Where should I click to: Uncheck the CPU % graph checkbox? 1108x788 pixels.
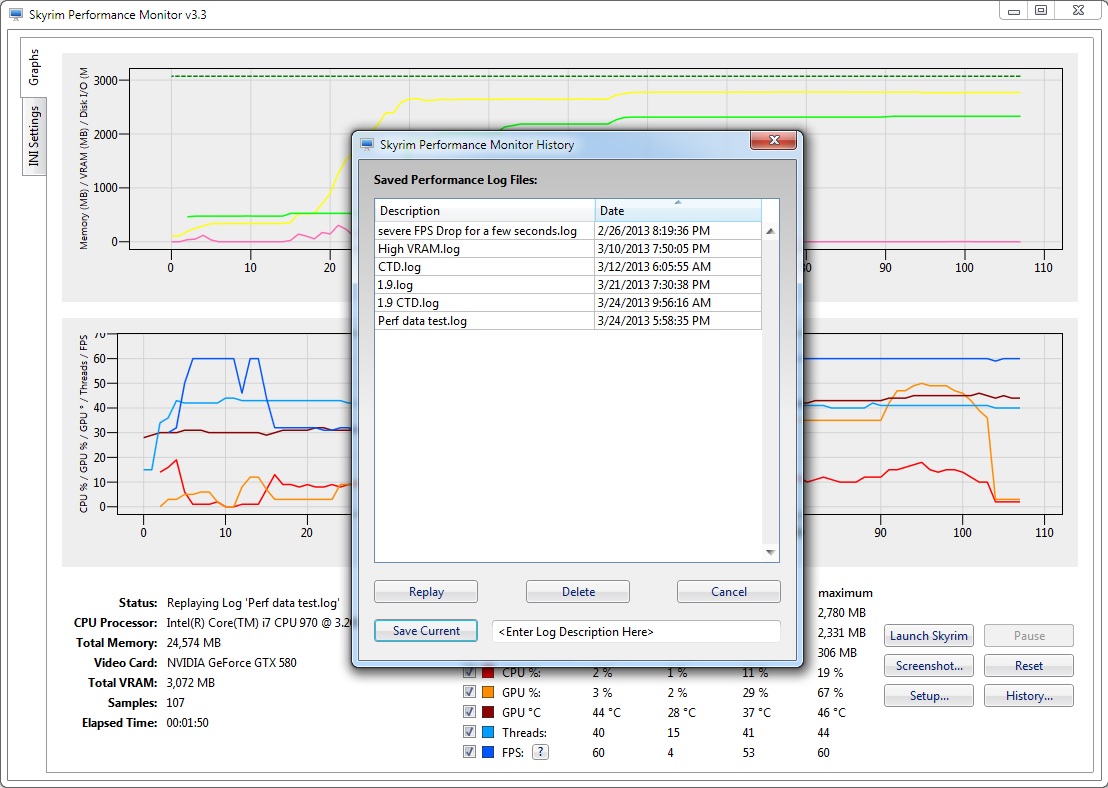(470, 672)
